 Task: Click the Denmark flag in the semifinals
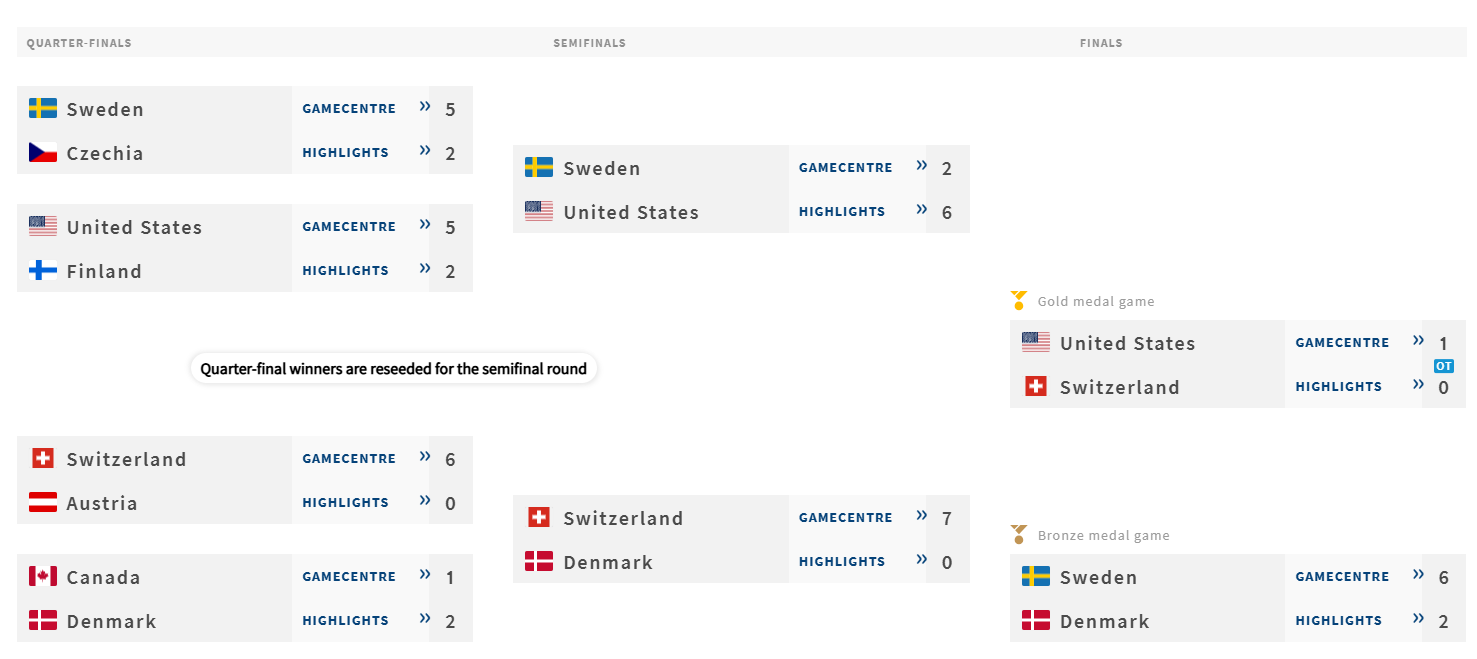click(539, 562)
